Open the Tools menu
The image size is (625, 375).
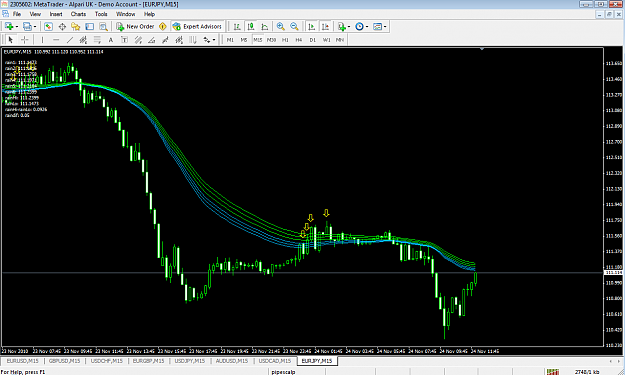click(101, 14)
